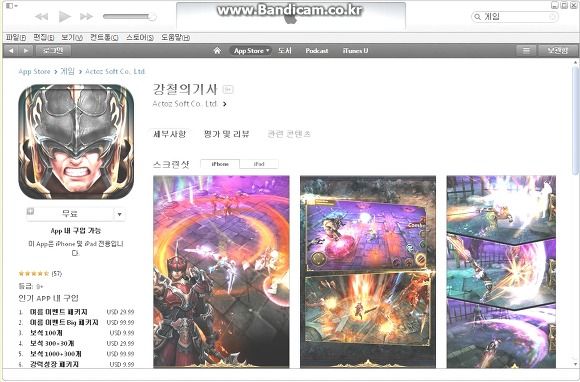
Task: Select the 세부사항 details tab
Action: (x=169, y=134)
